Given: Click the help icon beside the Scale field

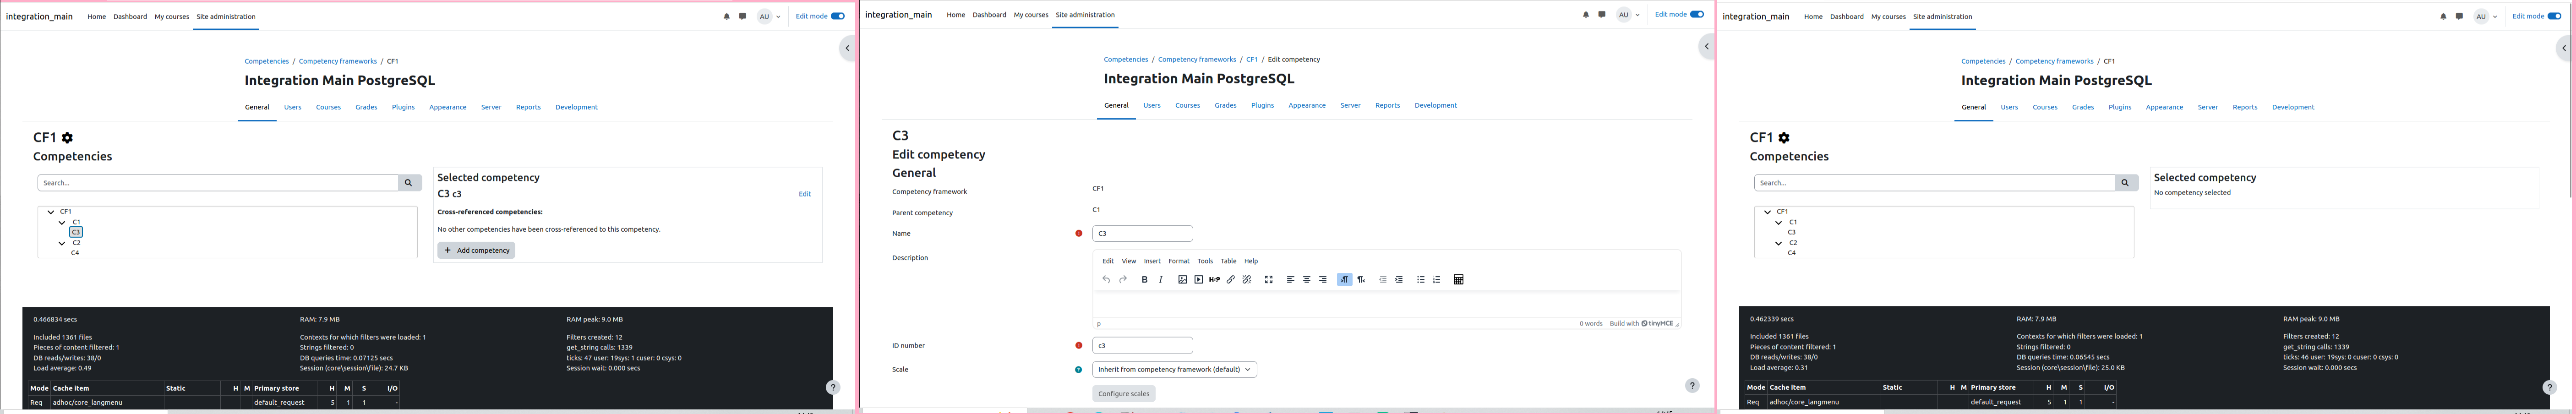Looking at the screenshot, I should 1078,370.
